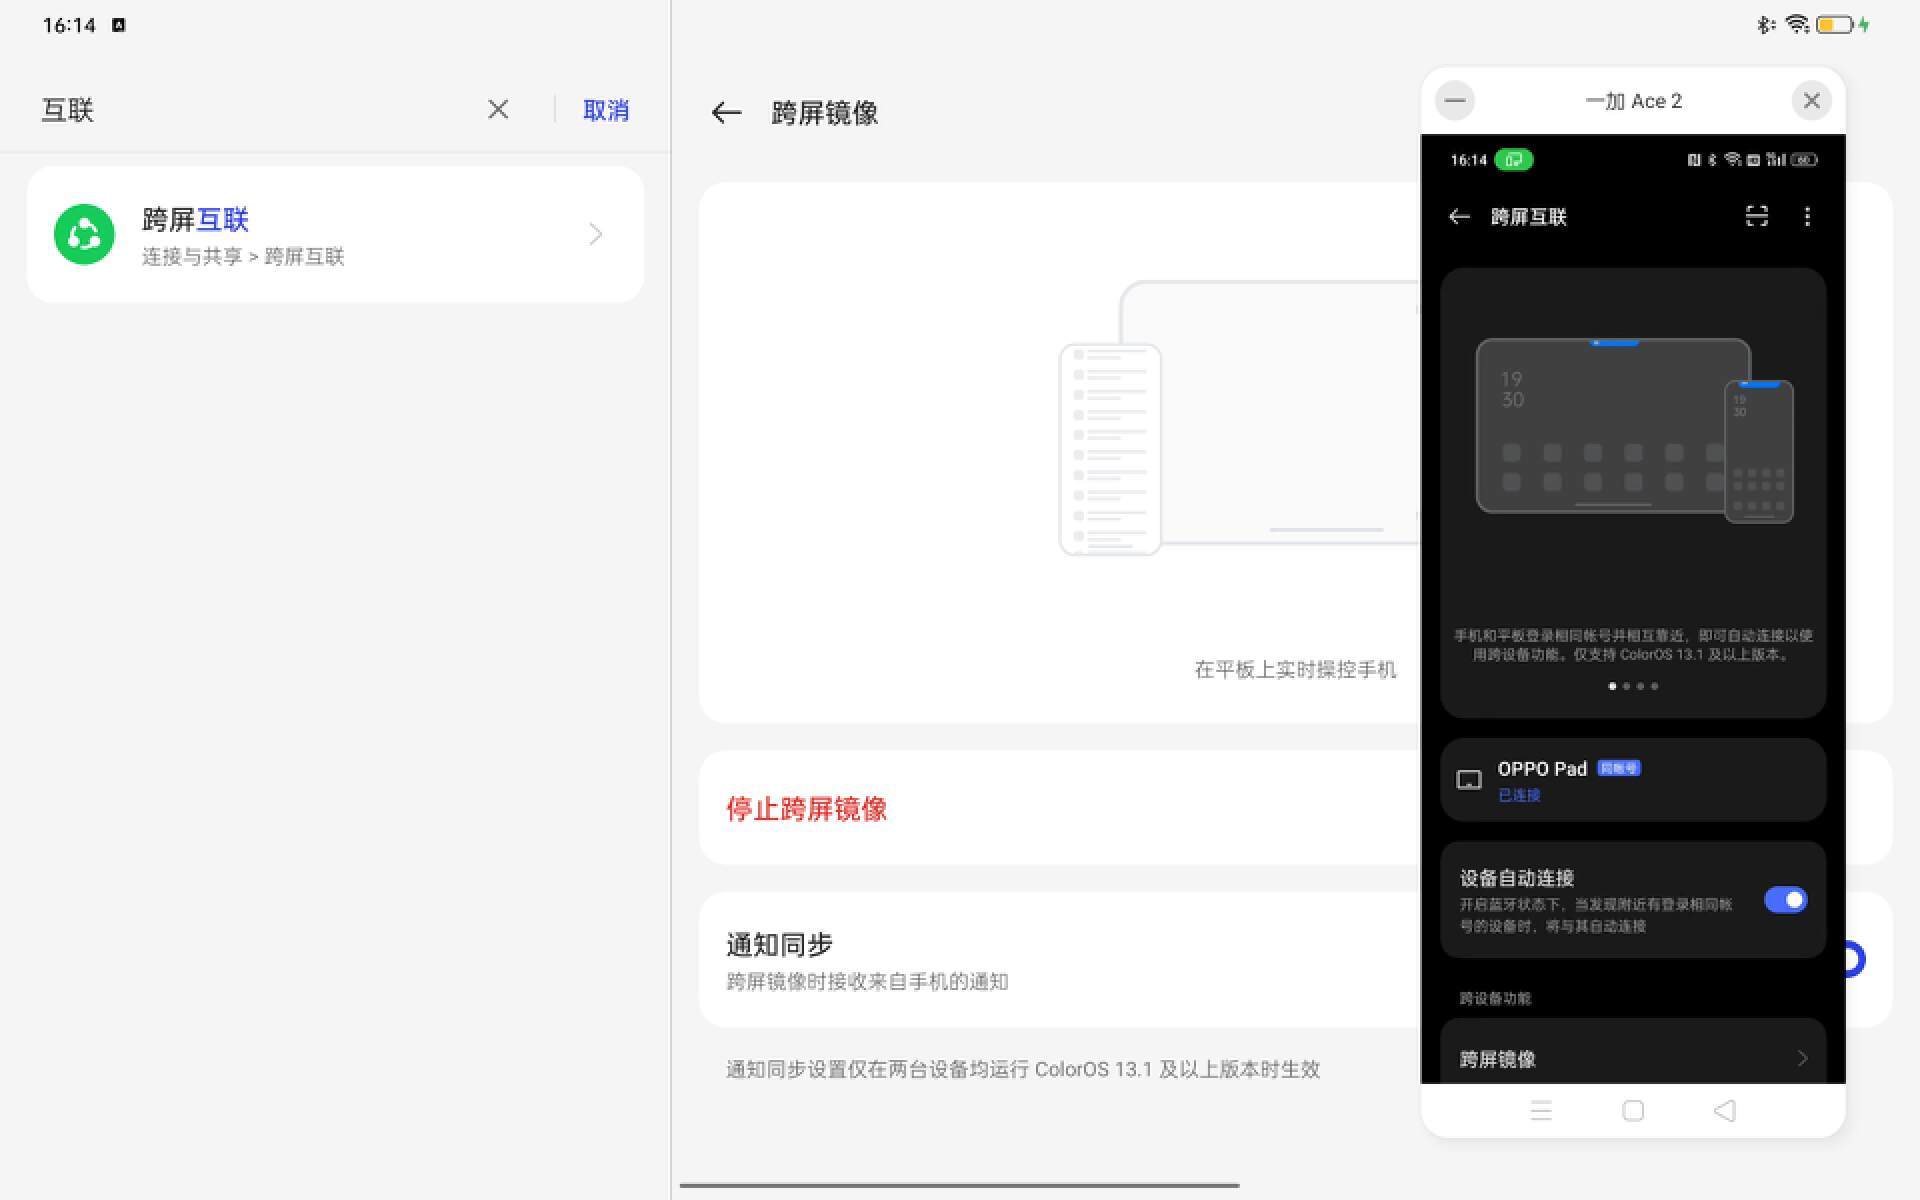Tap the home button in the phone mirror navbar
This screenshot has width=1920, height=1200.
click(x=1632, y=1110)
